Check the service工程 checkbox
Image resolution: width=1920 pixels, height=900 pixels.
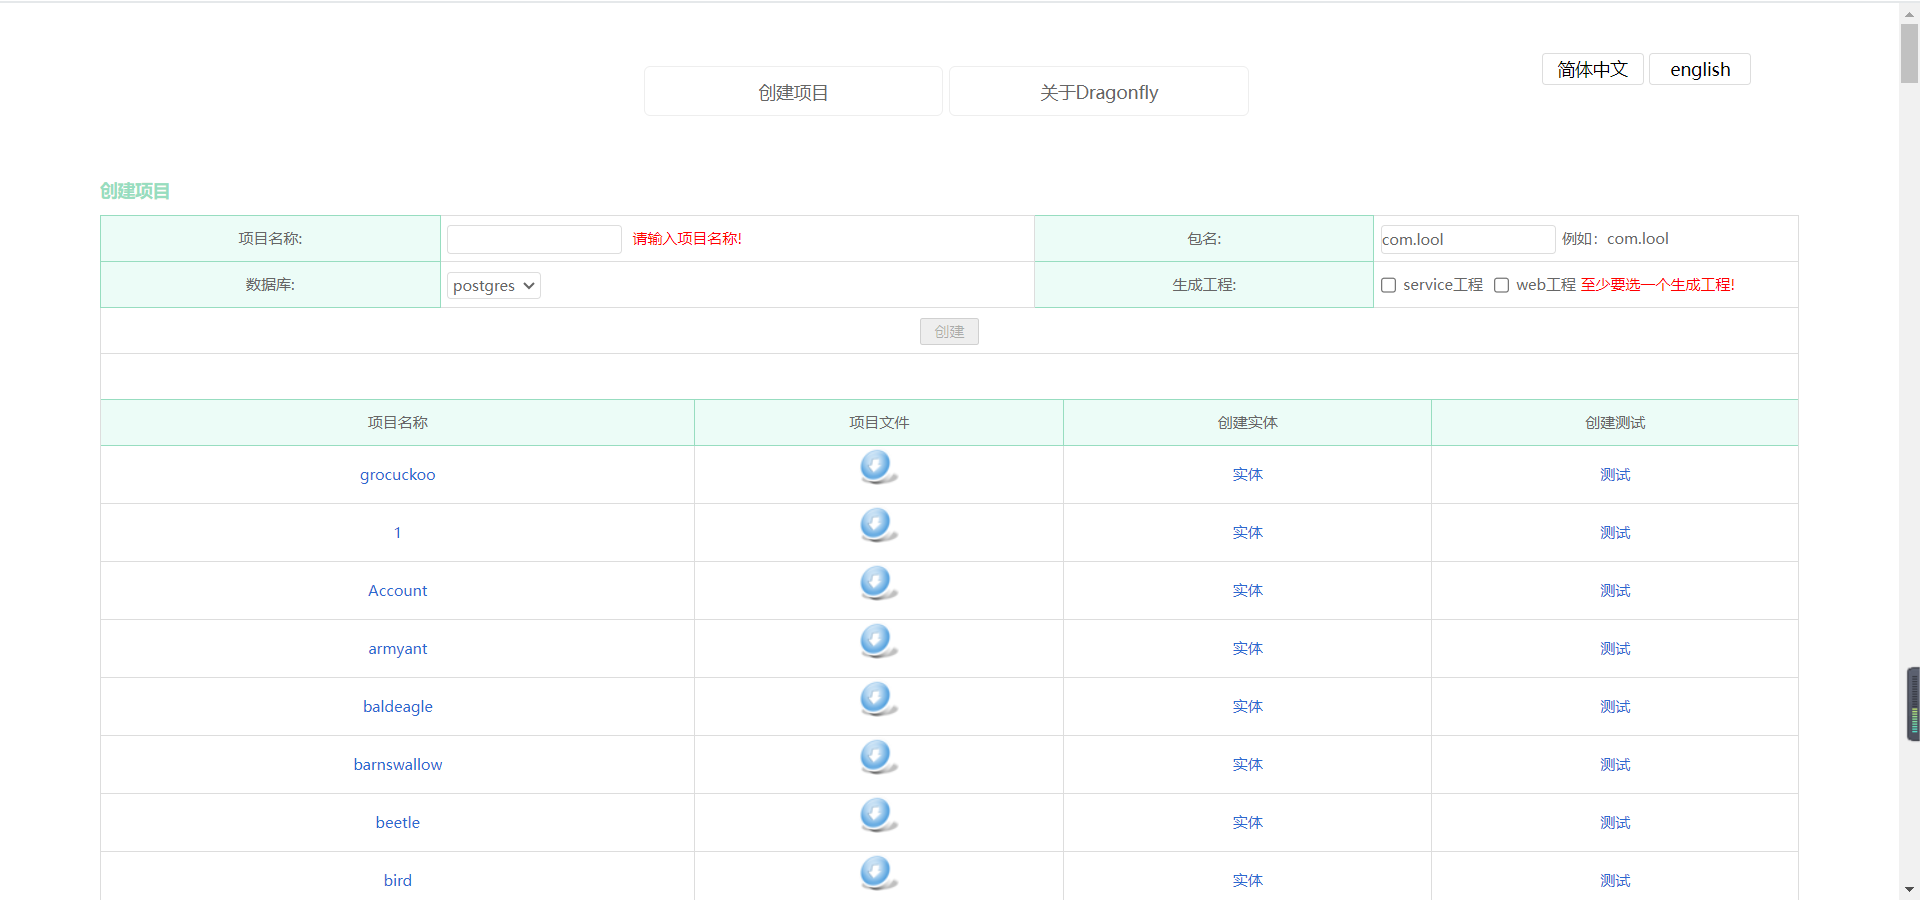1389,285
